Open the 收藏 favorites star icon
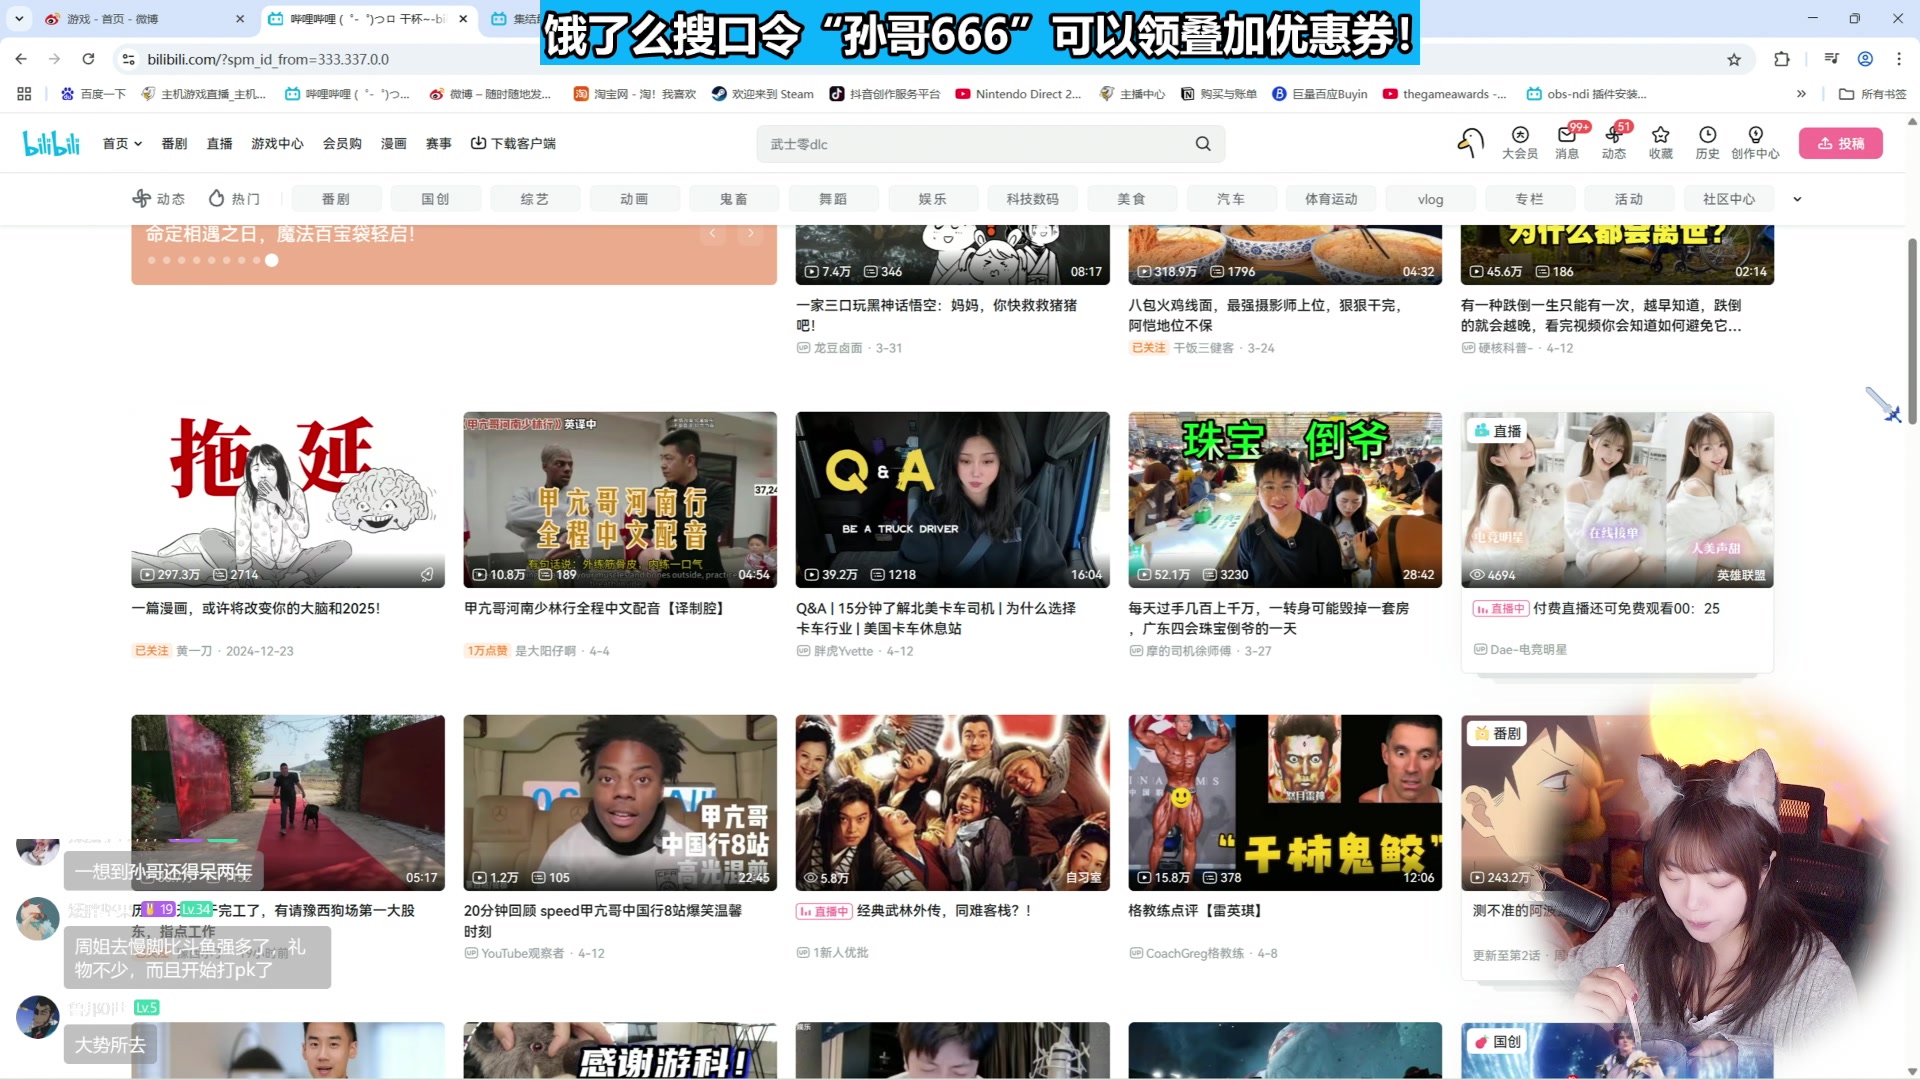This screenshot has height=1080, width=1920. point(1661,143)
